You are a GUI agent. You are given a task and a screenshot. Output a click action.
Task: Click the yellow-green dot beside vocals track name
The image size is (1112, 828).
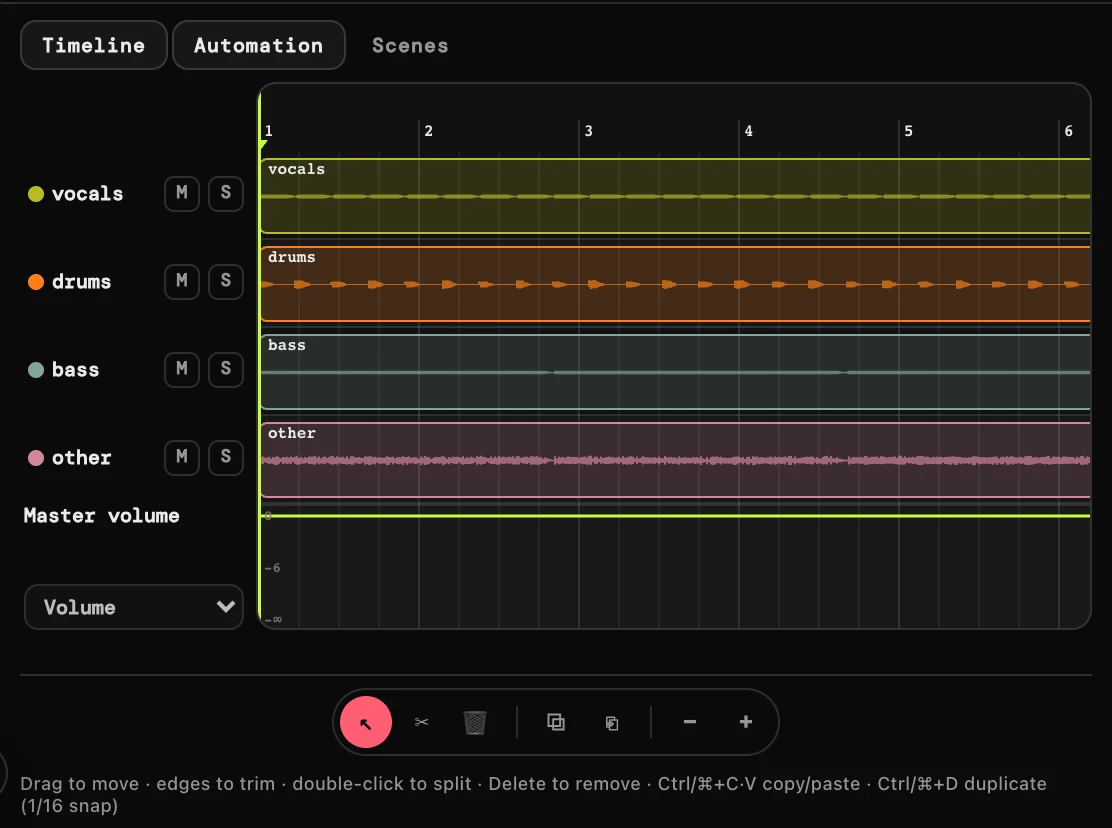pyautogui.click(x=35, y=194)
